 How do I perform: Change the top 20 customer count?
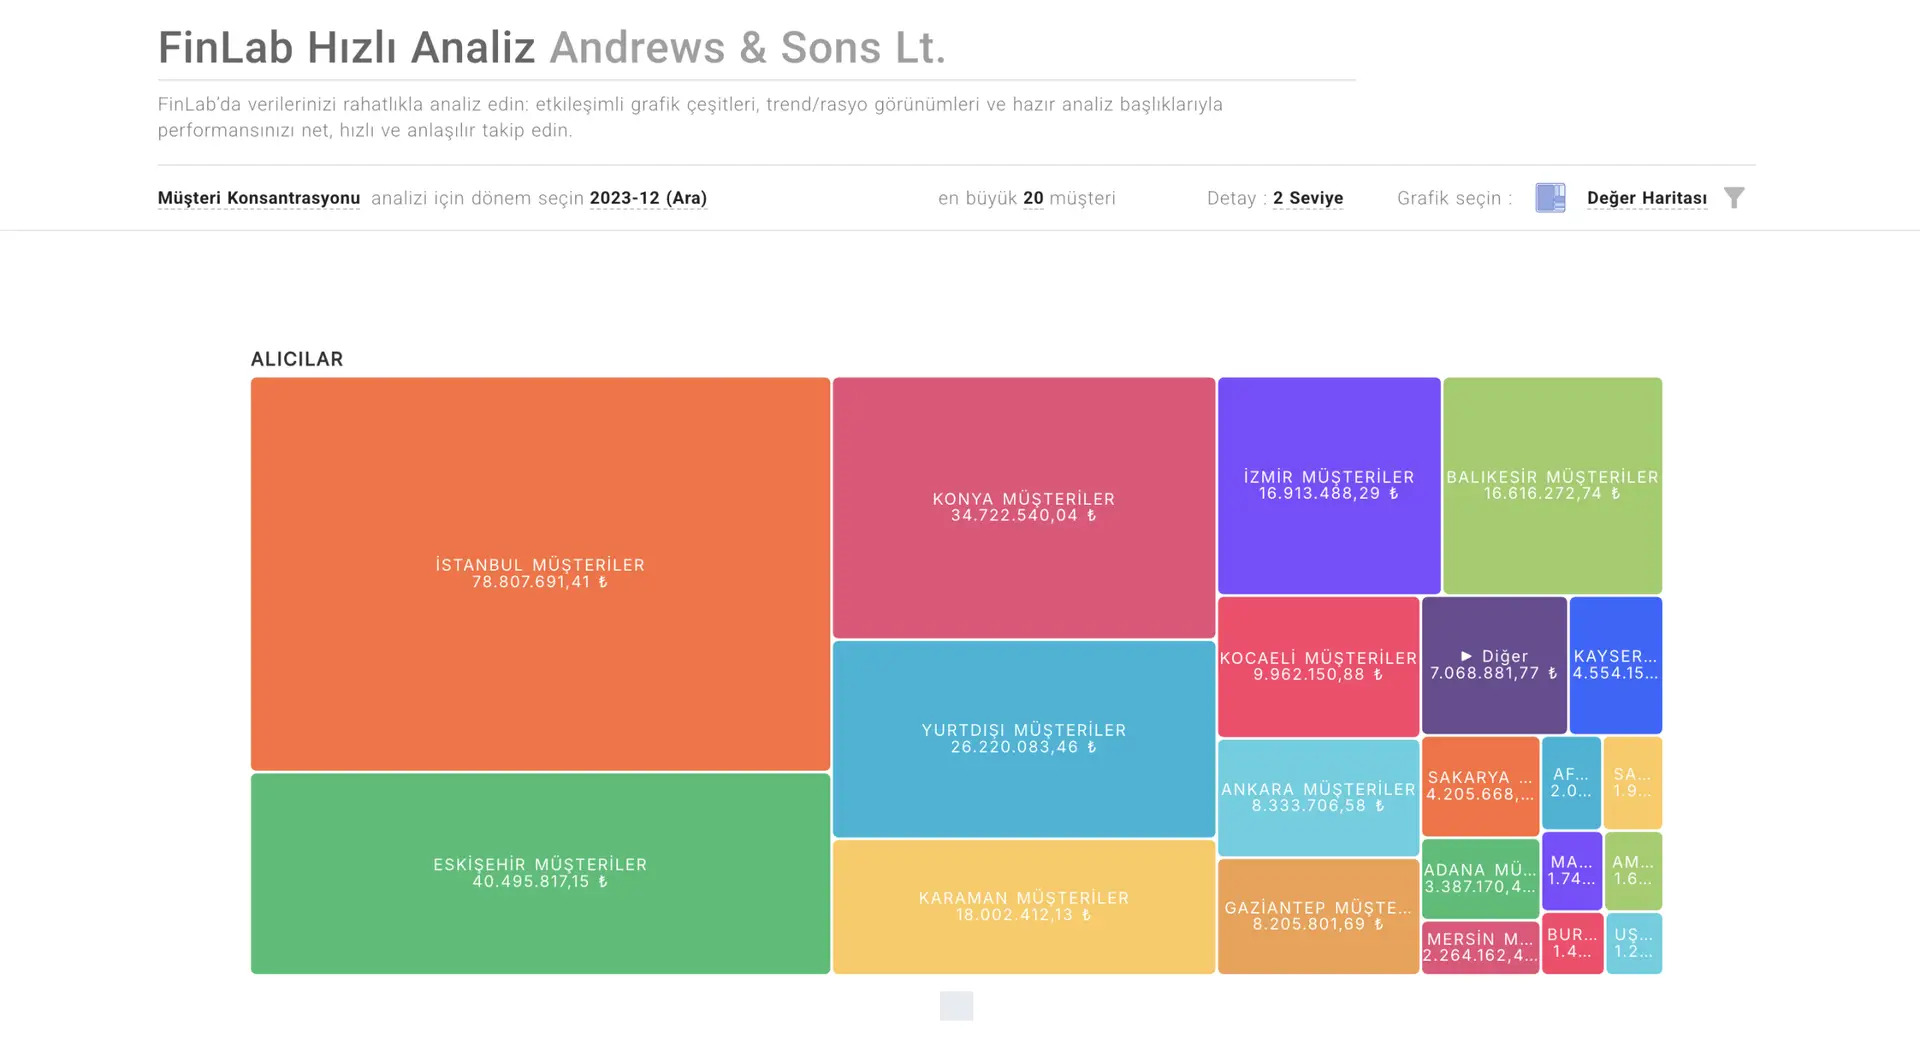click(1033, 198)
